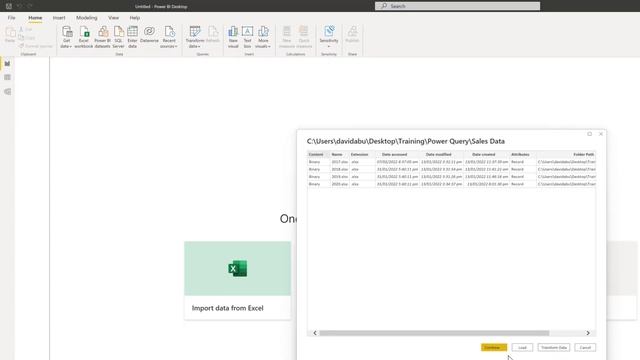Open the Sensitivity ribbon button
This screenshot has height=360, width=640.
329,37
